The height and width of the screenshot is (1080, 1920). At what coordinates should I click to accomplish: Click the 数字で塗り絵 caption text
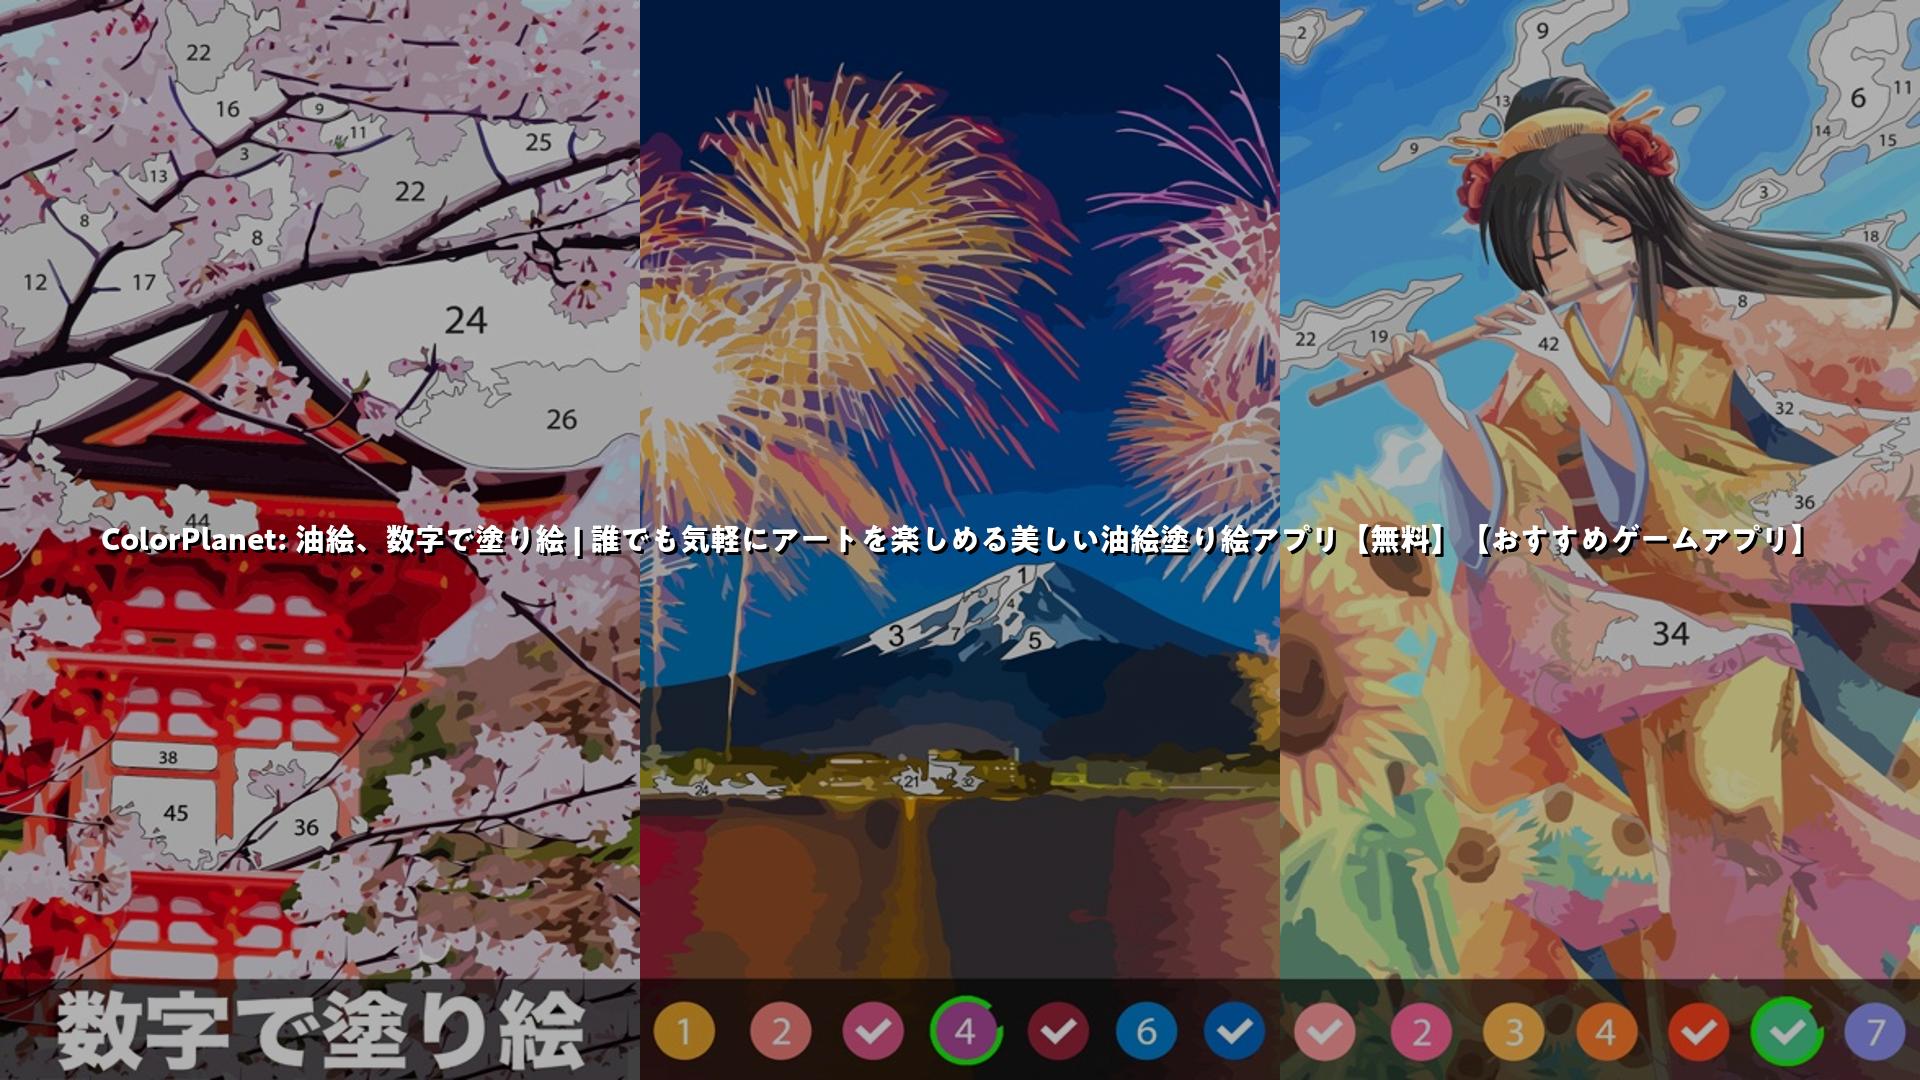click(x=320, y=1031)
